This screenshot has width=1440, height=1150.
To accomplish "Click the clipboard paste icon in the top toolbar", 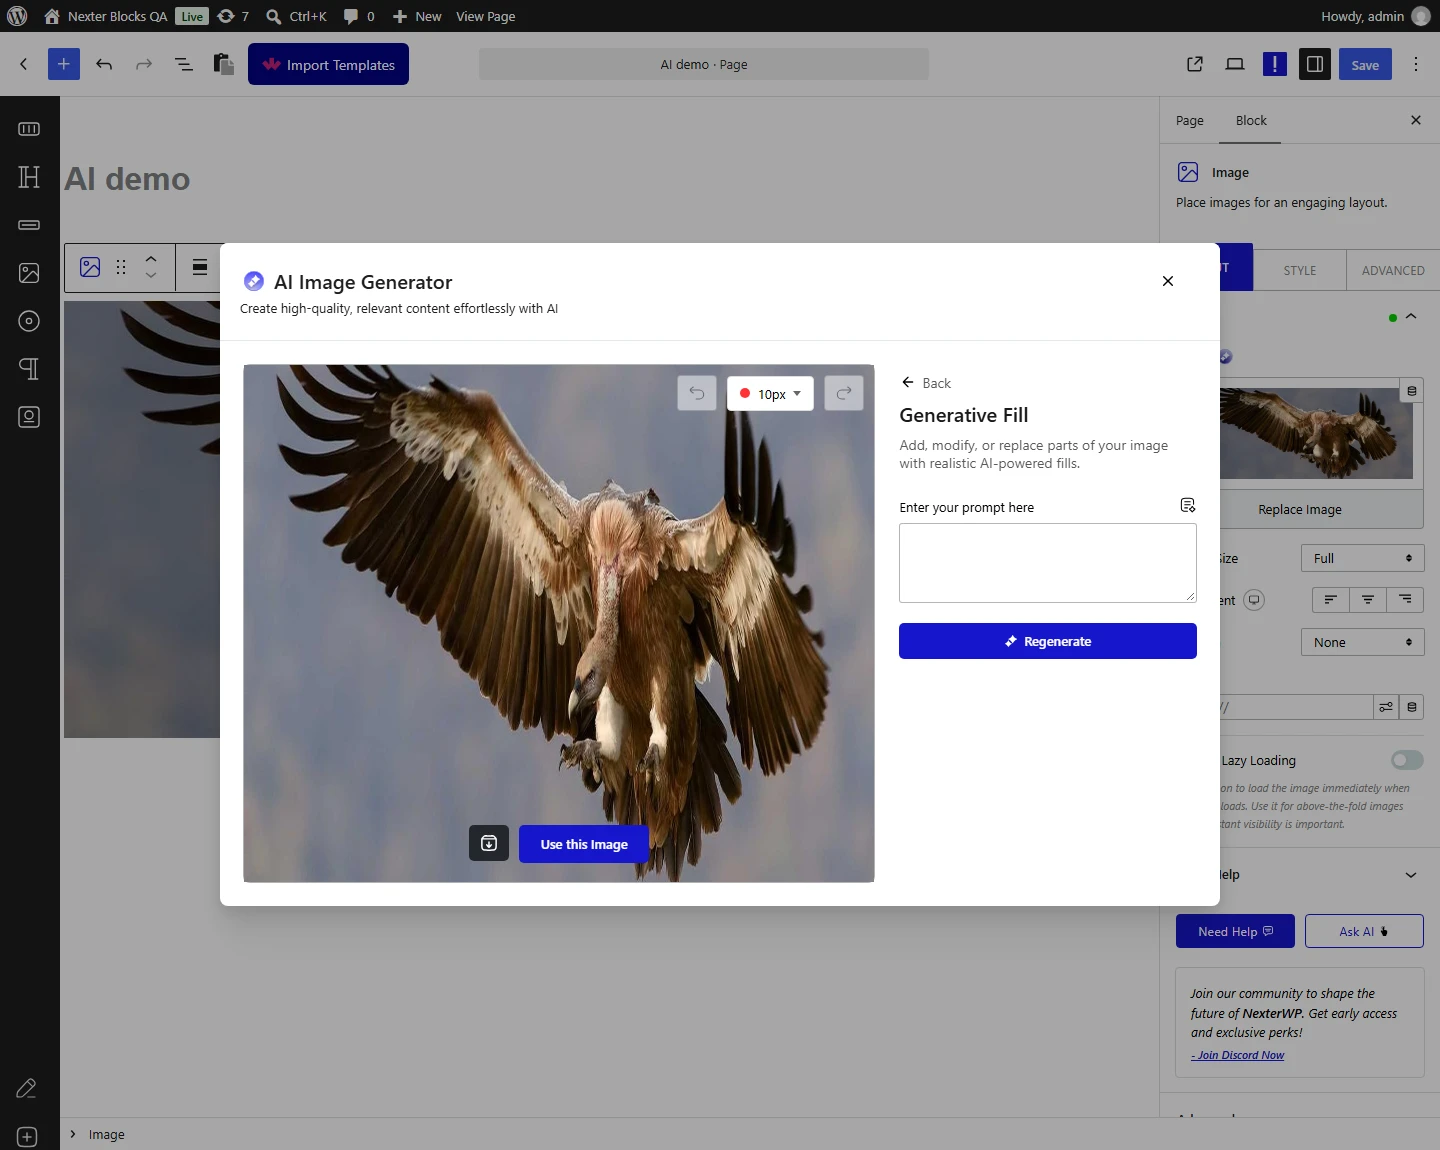I will 224,64.
